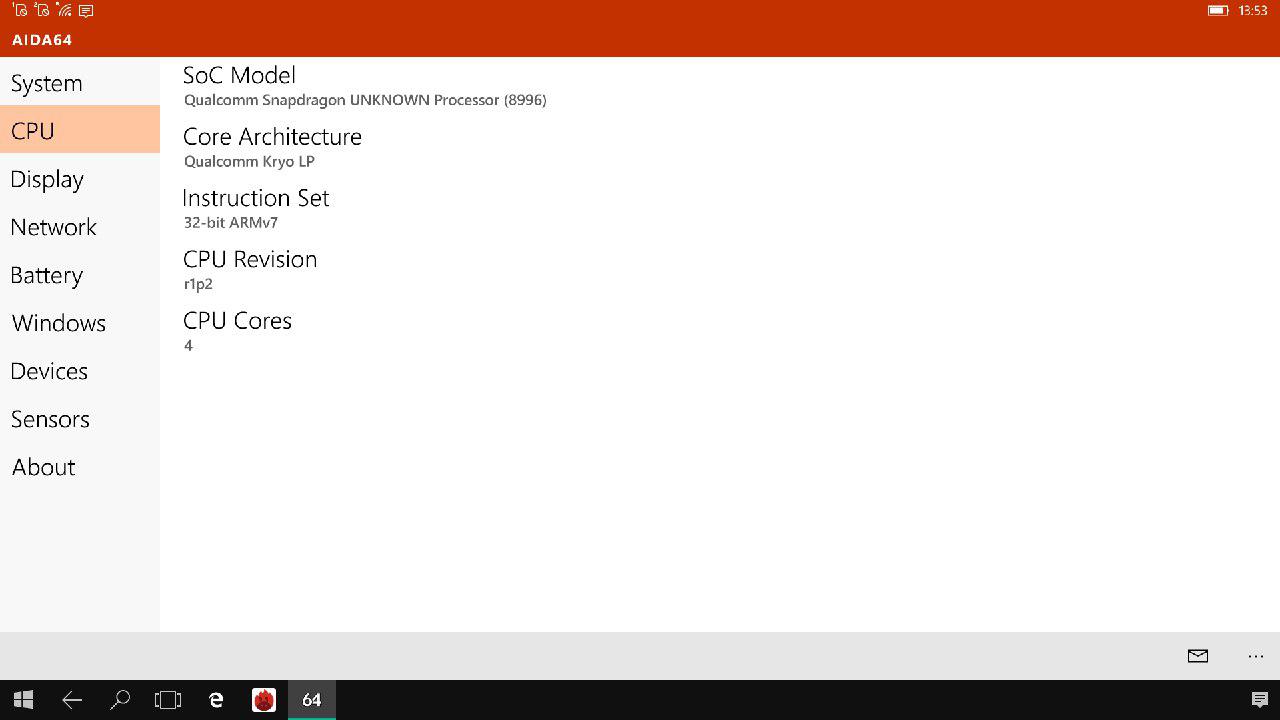Click the AIDA64 title text
Viewport: 1280px width, 720px height.
click(42, 40)
